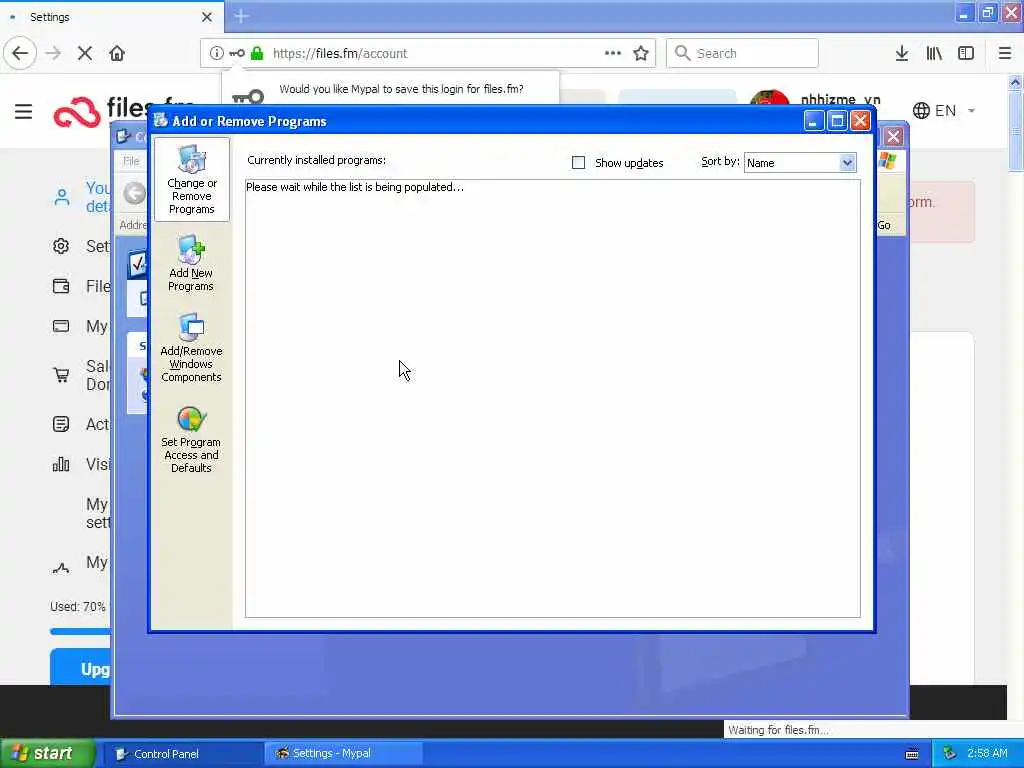Screen dimensions: 1024x768
Task: Open the browser hamburger menu
Action: [1005, 54]
